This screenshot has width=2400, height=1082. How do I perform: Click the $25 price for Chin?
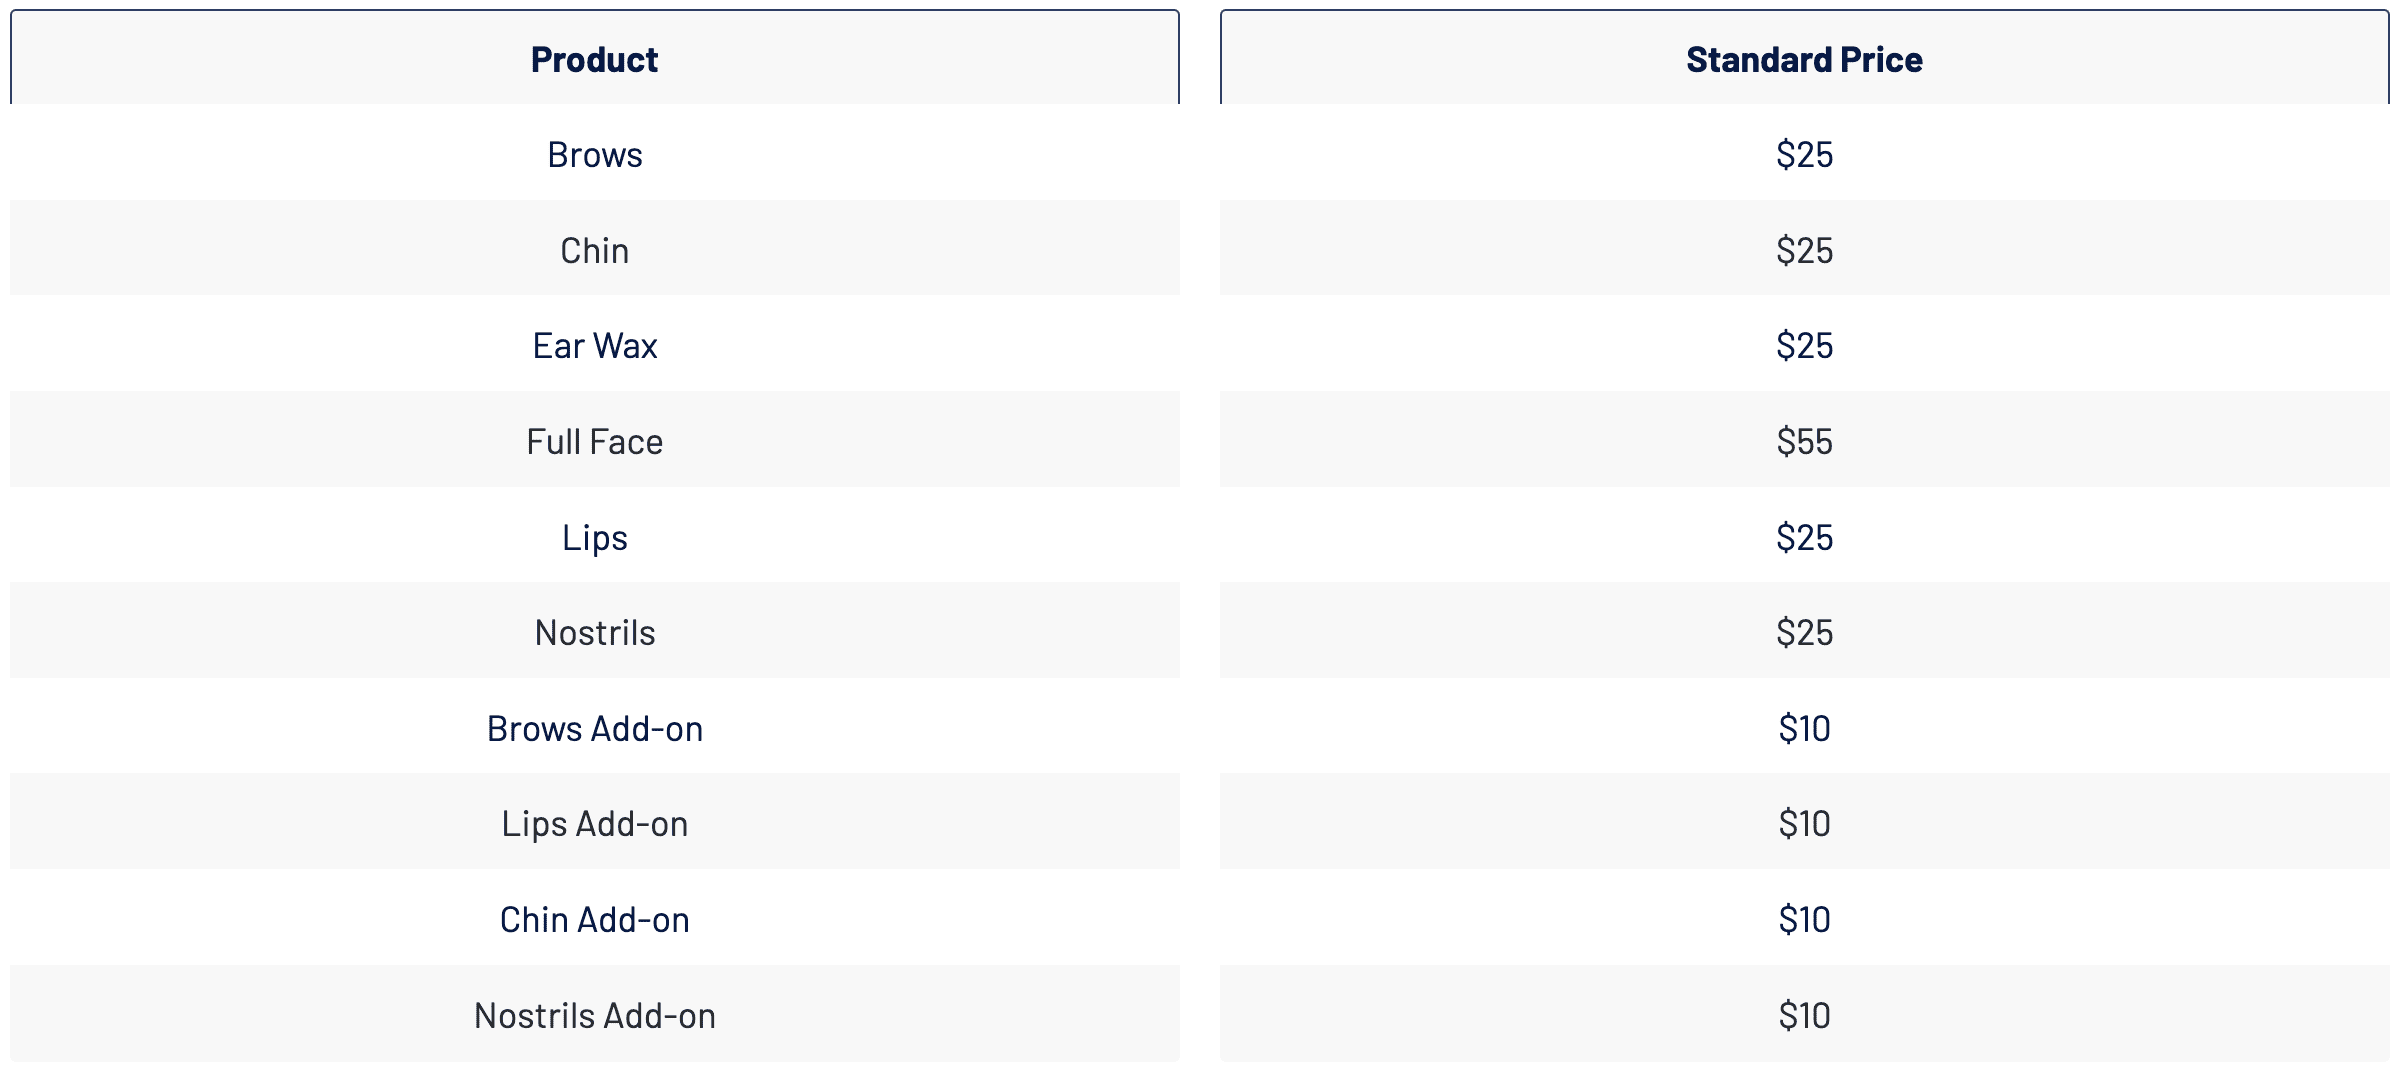coord(1805,250)
